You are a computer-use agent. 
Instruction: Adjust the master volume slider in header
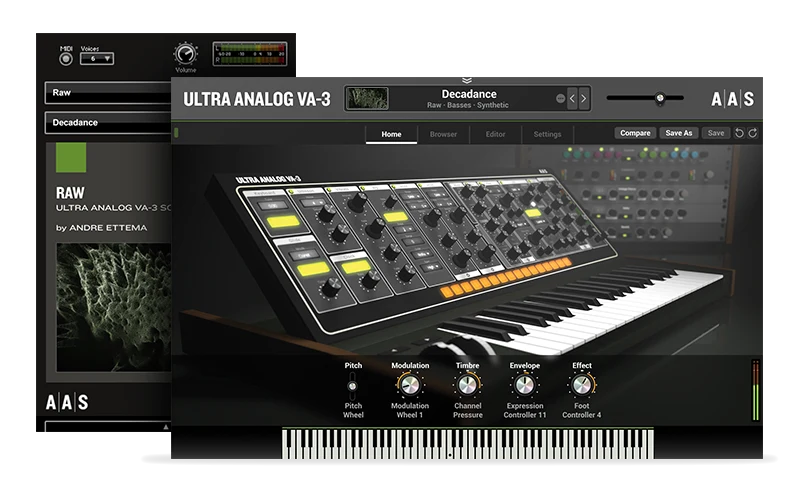pos(660,98)
